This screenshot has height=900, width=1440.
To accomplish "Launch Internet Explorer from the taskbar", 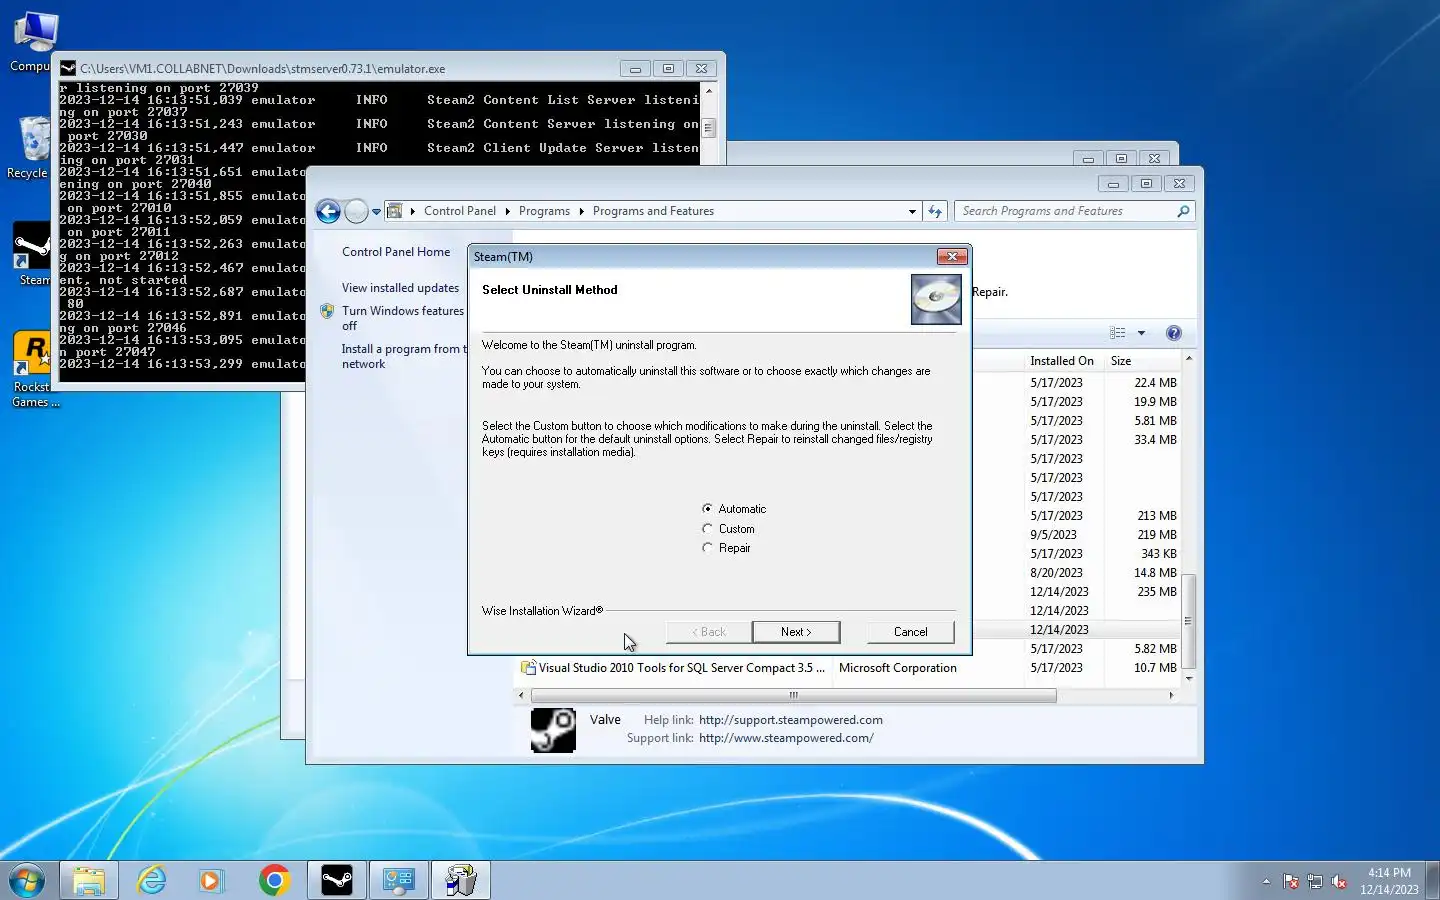I will tap(151, 881).
